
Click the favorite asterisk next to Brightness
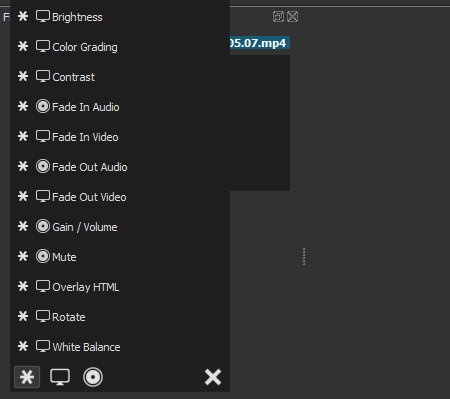(x=23, y=16)
